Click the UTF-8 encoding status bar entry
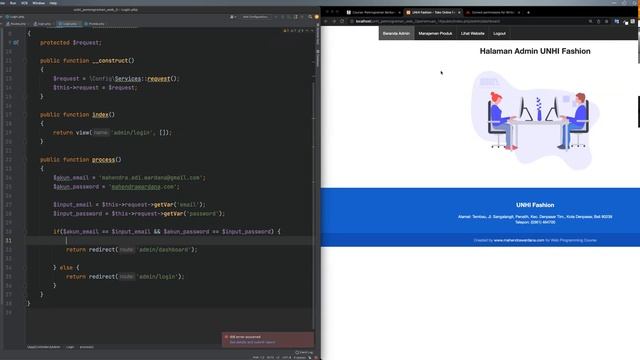The image size is (640, 360). [x=286, y=357]
